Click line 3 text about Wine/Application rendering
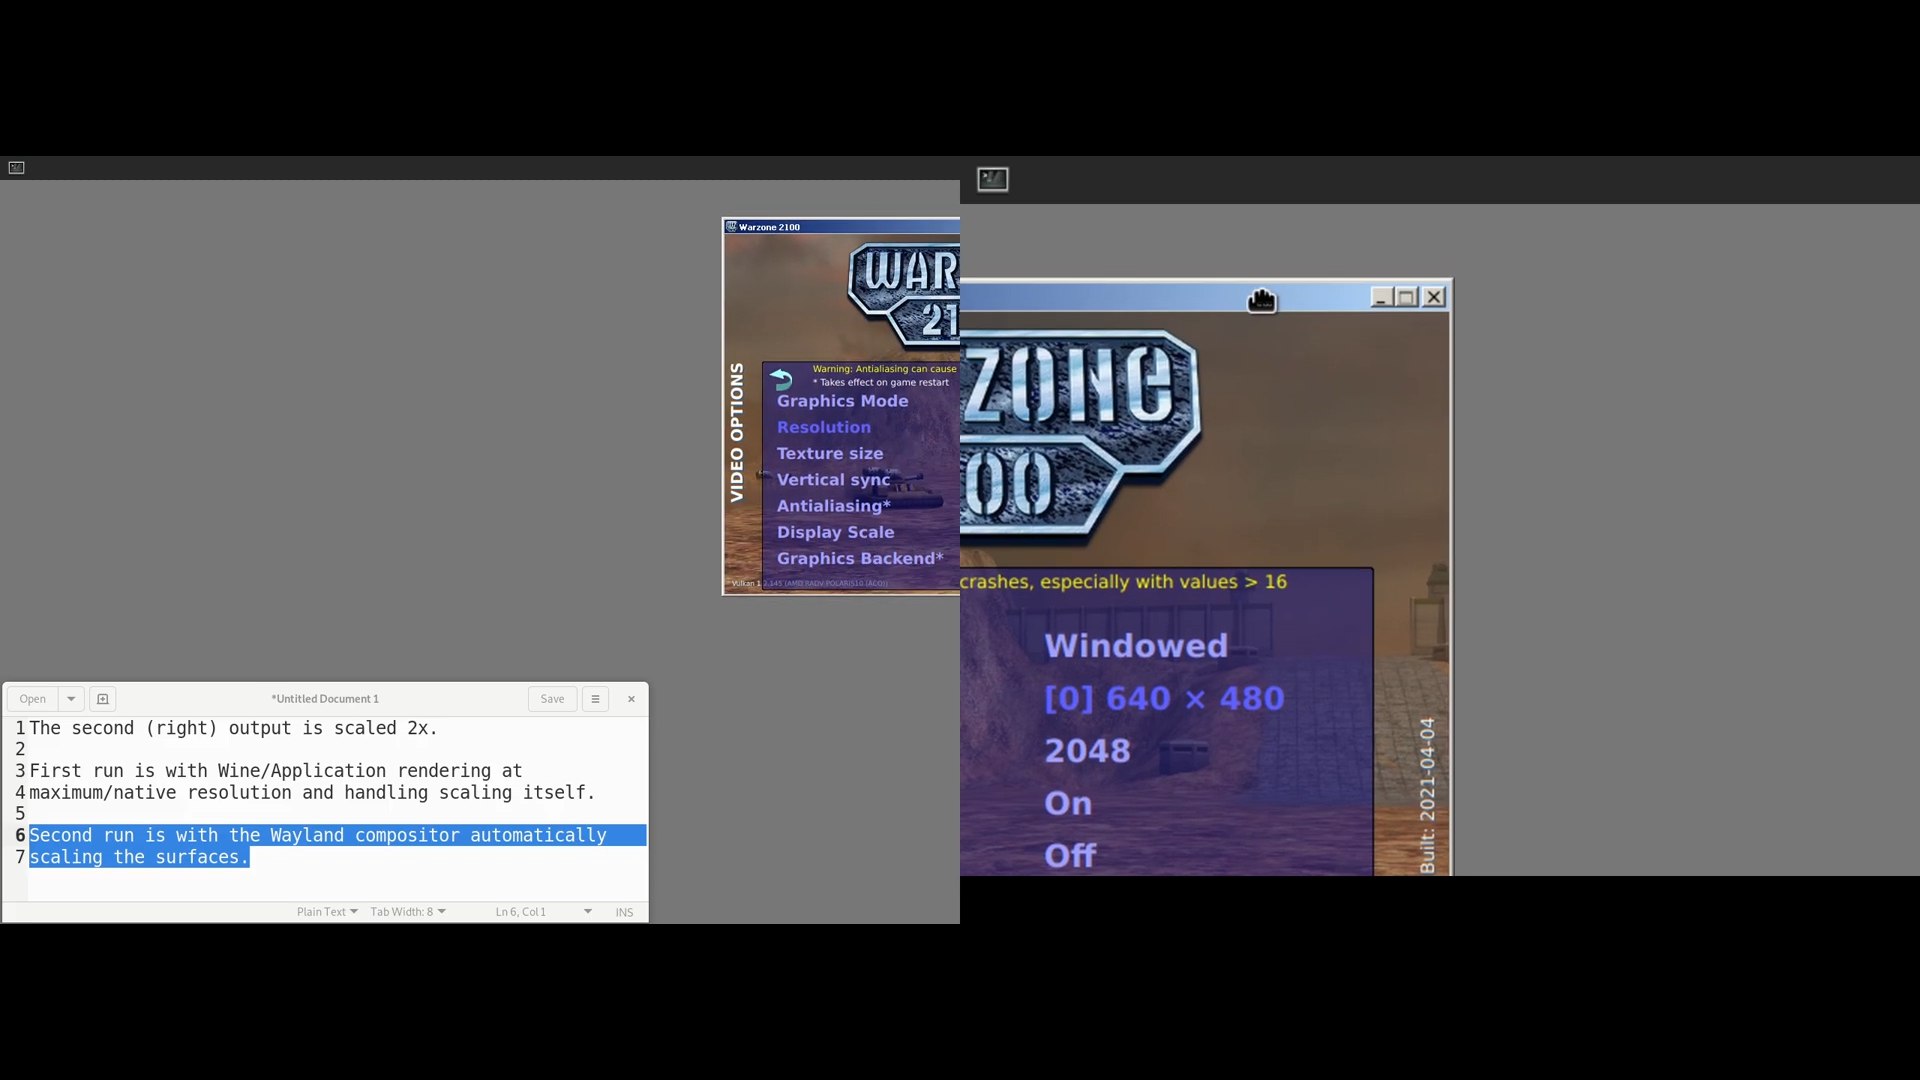Image resolution: width=1920 pixels, height=1080 pixels. point(276,771)
